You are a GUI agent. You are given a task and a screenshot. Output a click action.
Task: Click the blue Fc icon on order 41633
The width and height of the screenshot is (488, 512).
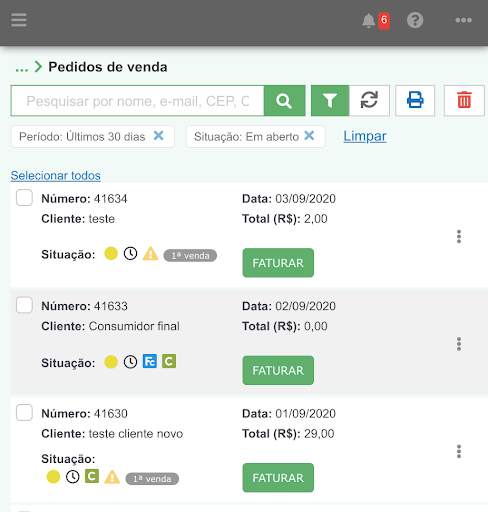(150, 361)
